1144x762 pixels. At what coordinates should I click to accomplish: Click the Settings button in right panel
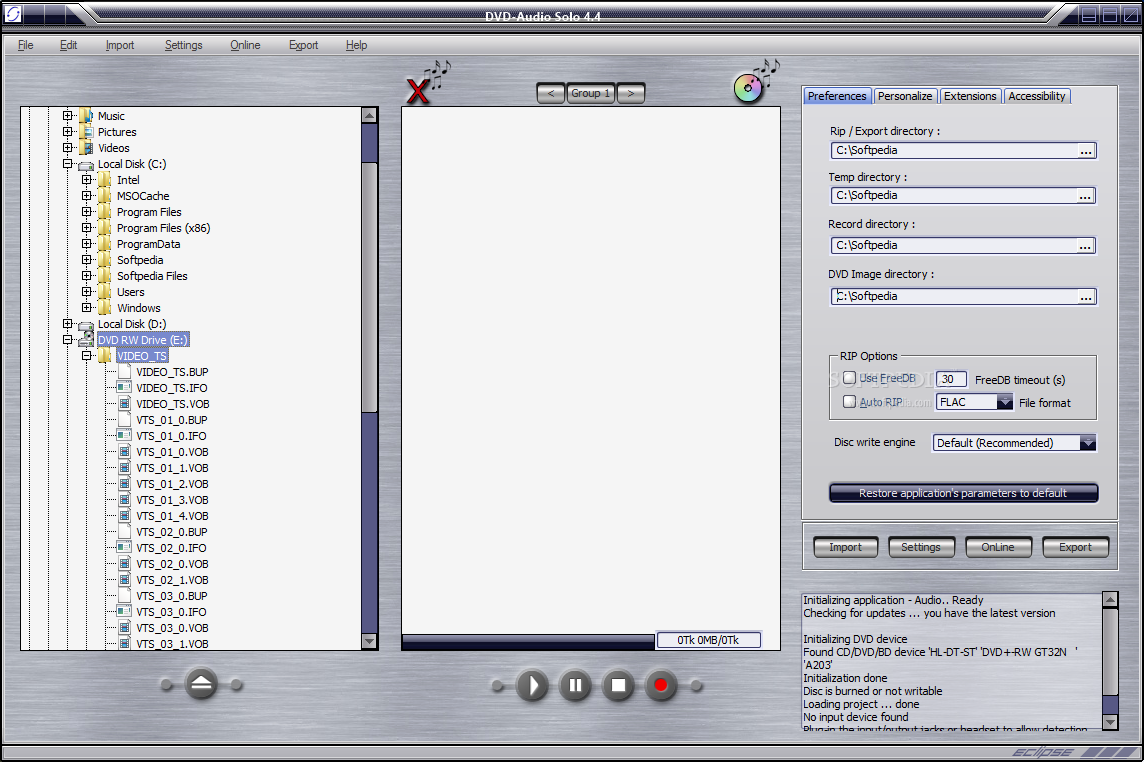(921, 547)
